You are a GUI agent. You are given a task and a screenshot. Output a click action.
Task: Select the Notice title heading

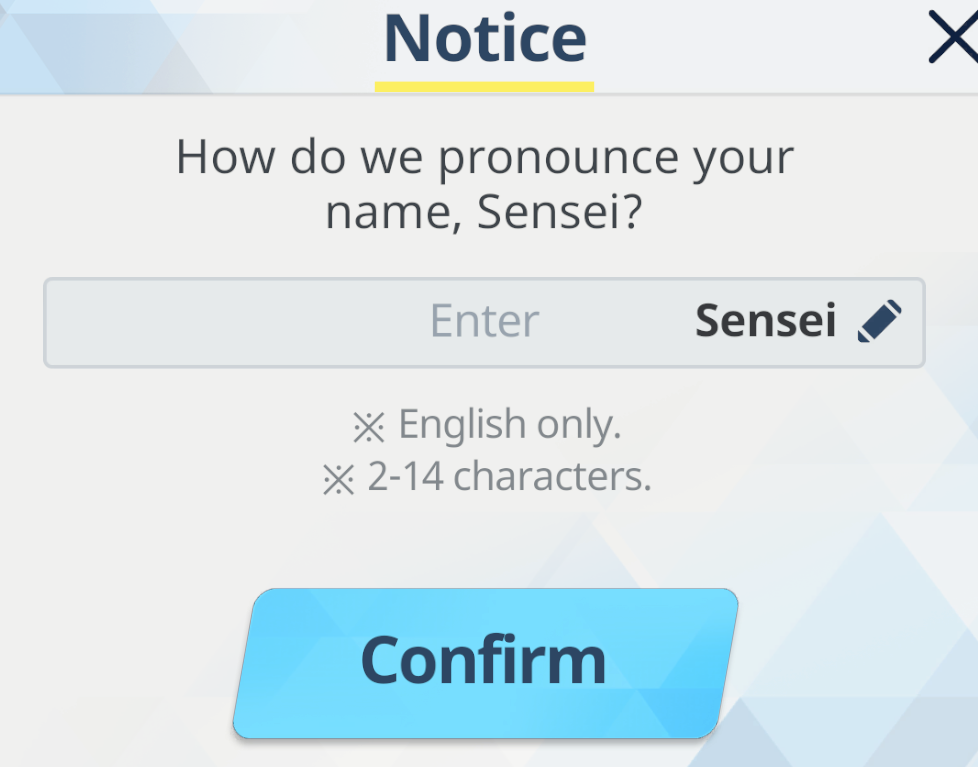(485, 39)
